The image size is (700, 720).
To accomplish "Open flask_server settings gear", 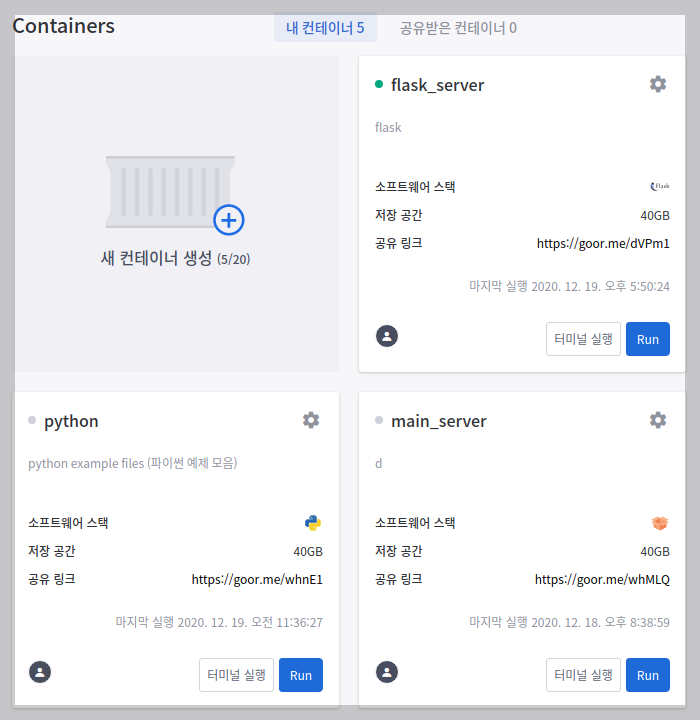I will [658, 84].
